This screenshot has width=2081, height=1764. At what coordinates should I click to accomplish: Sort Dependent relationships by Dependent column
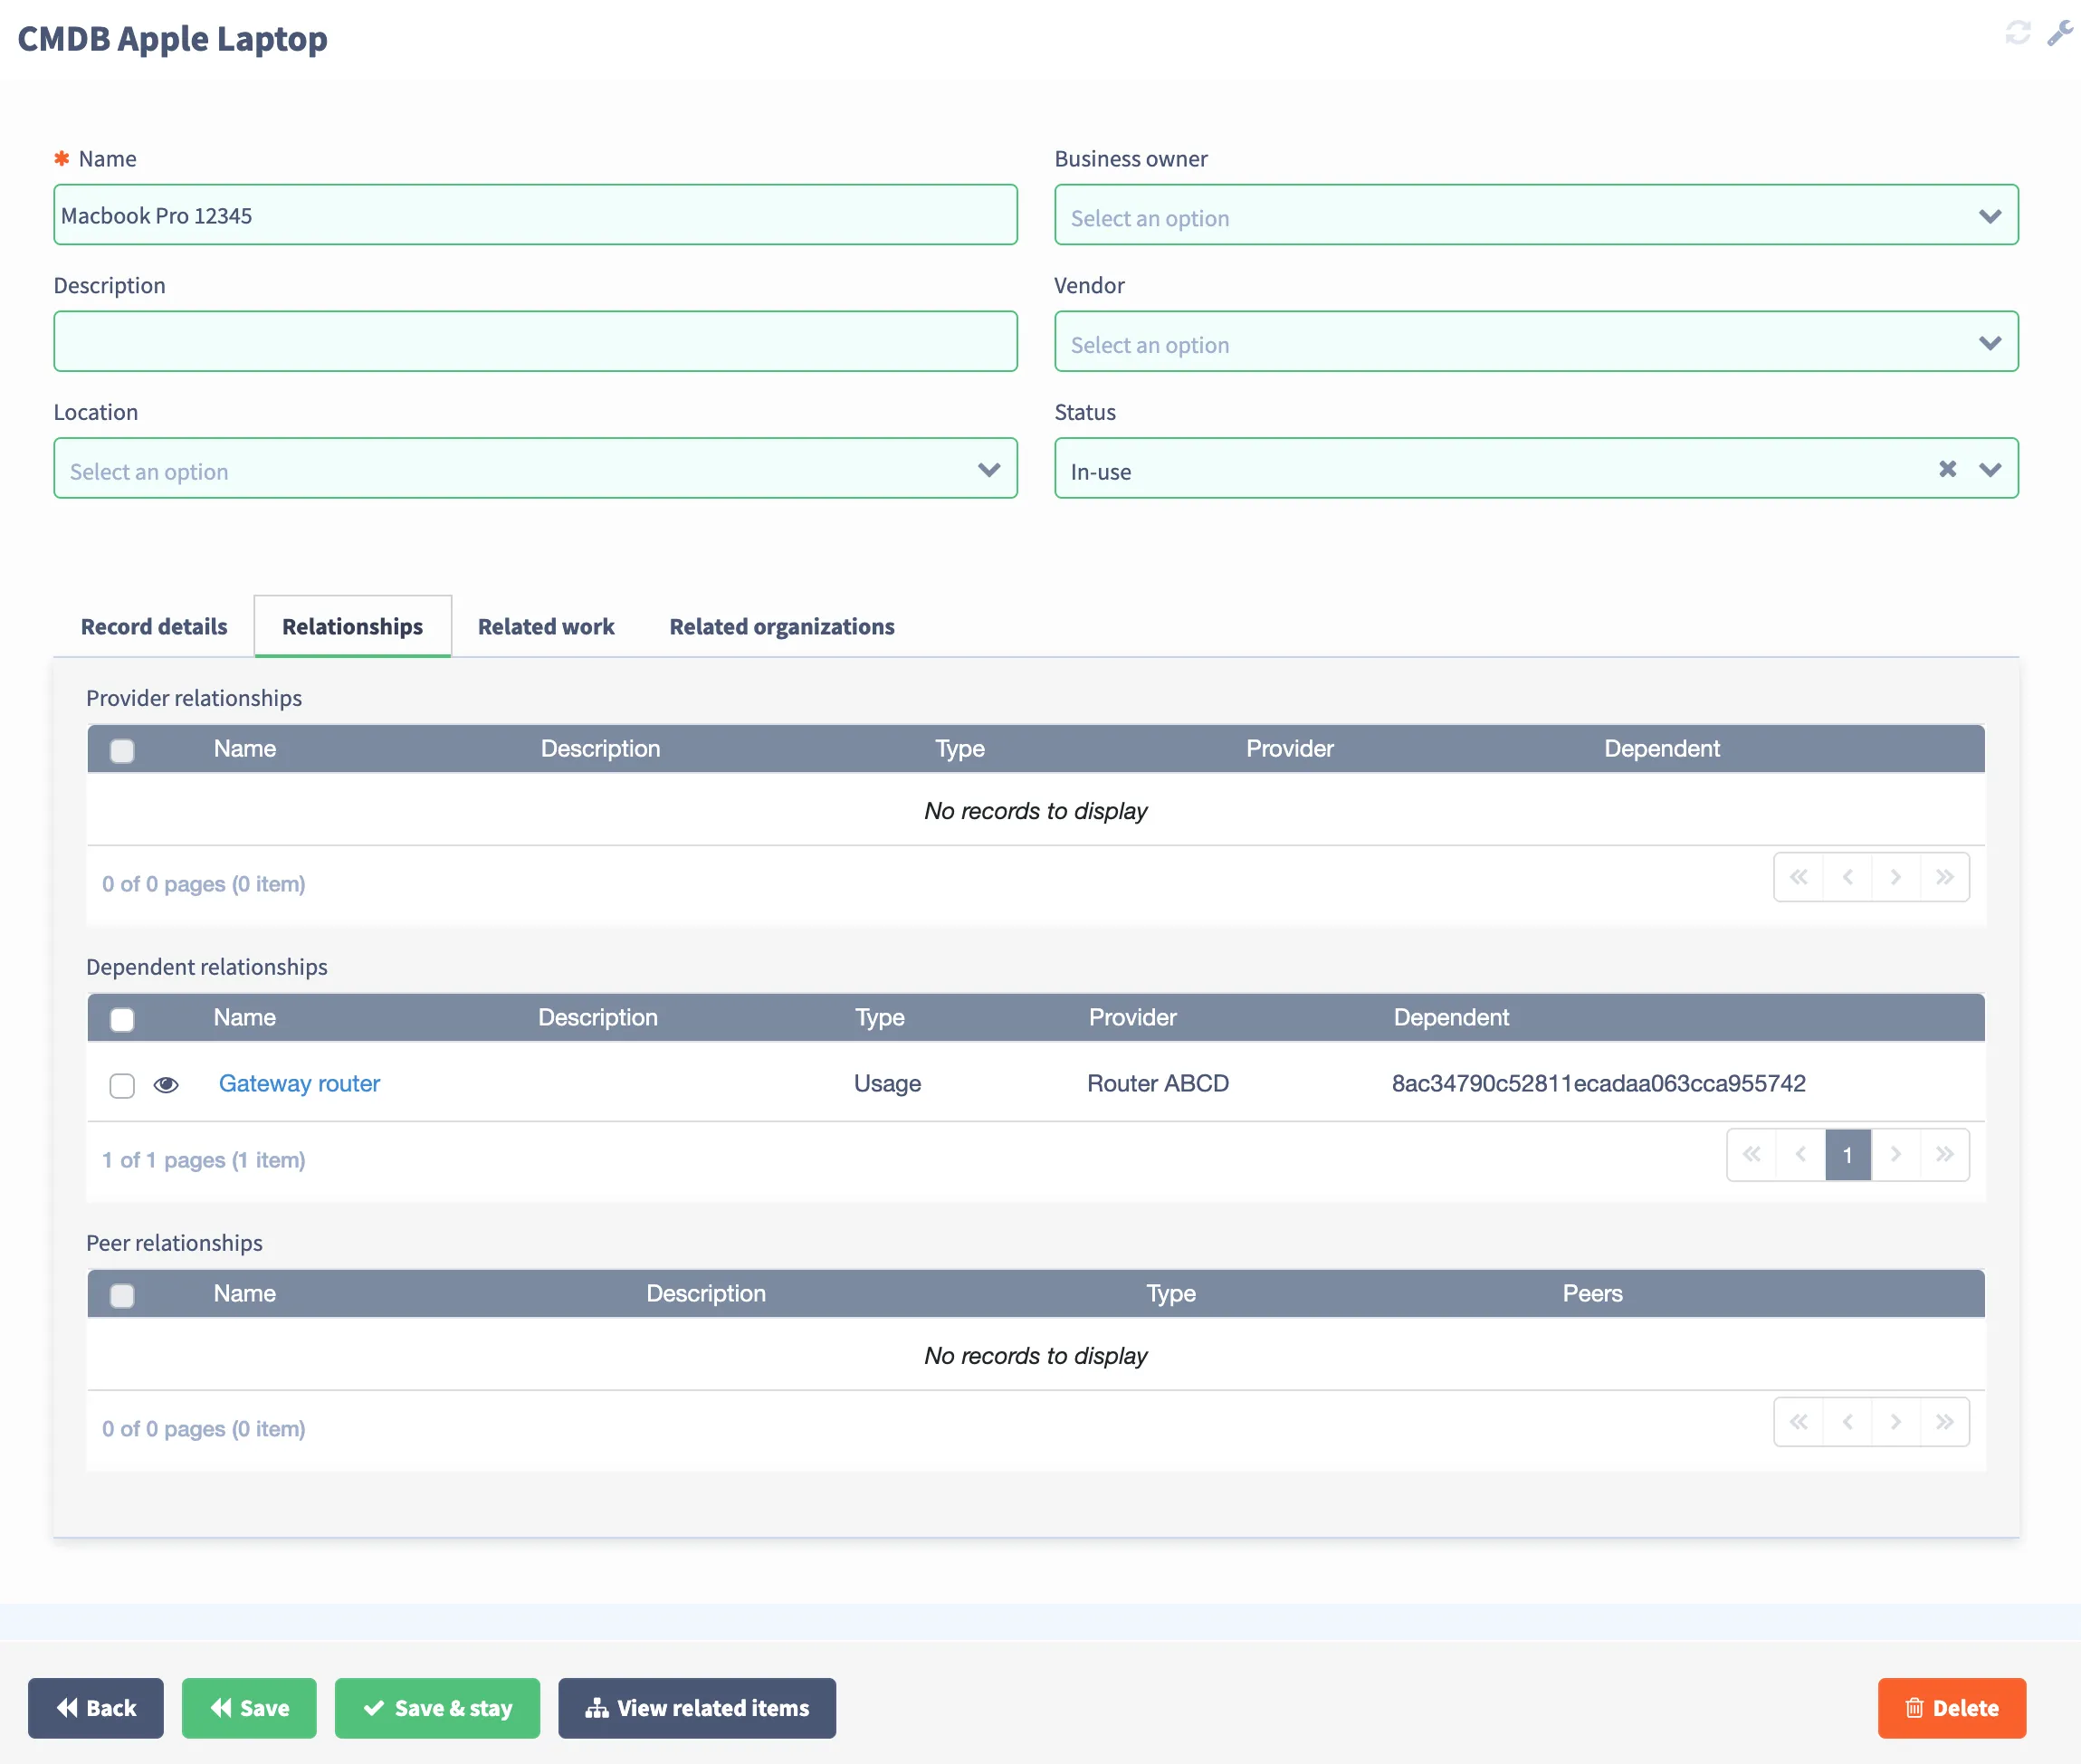(1451, 1018)
